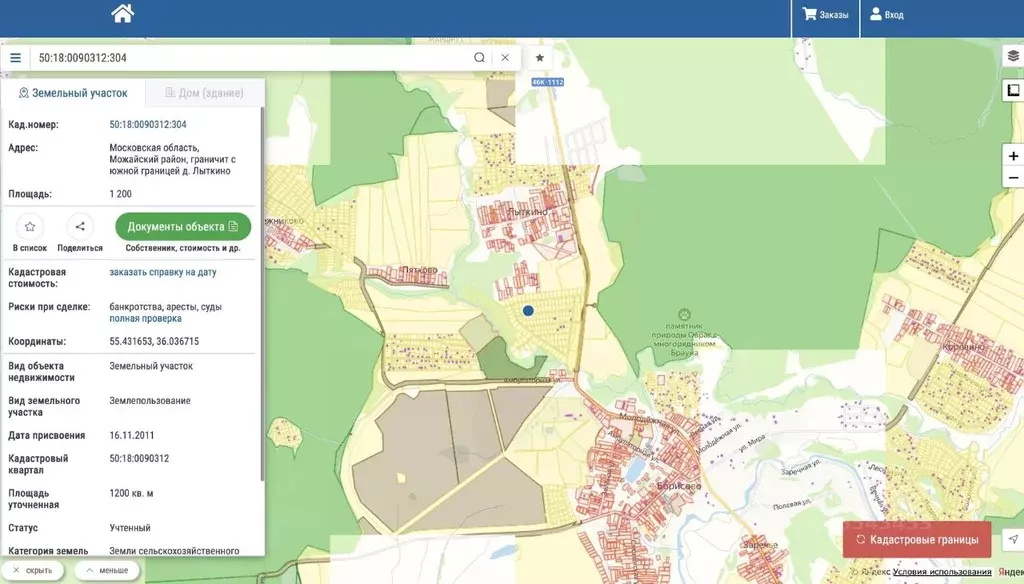
Task: Open the hamburger menu beside search
Action: pyautogui.click(x=15, y=58)
